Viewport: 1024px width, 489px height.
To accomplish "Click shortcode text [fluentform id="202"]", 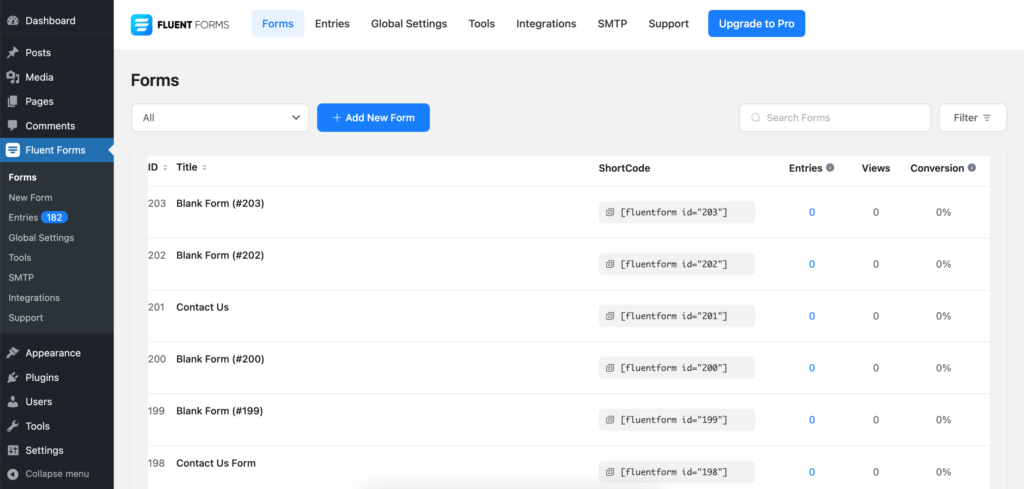I will [673, 264].
